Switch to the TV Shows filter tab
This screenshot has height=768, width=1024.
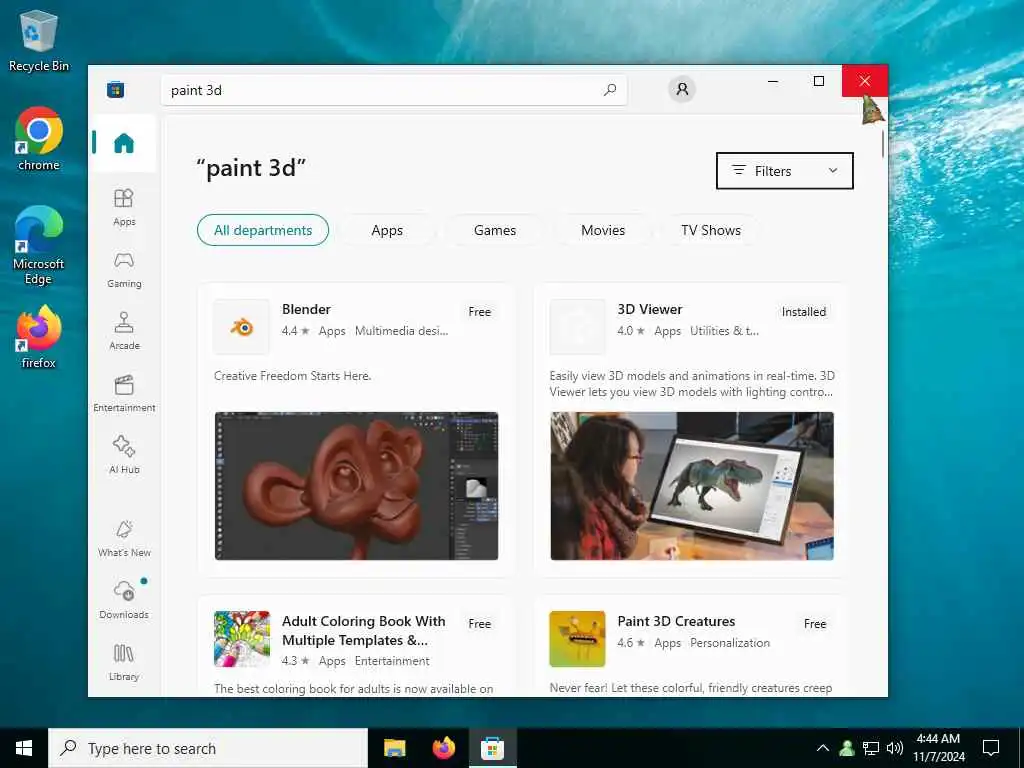(x=711, y=230)
